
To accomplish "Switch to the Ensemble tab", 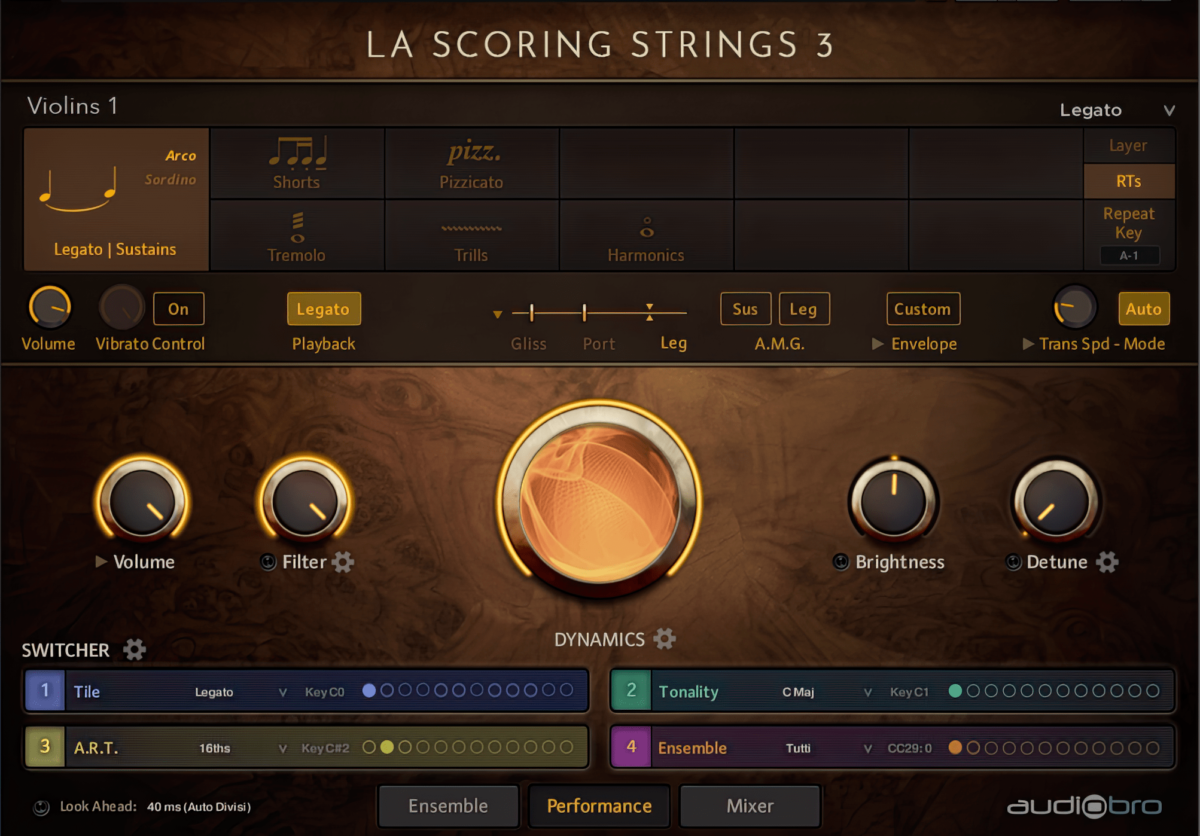I will [x=447, y=806].
